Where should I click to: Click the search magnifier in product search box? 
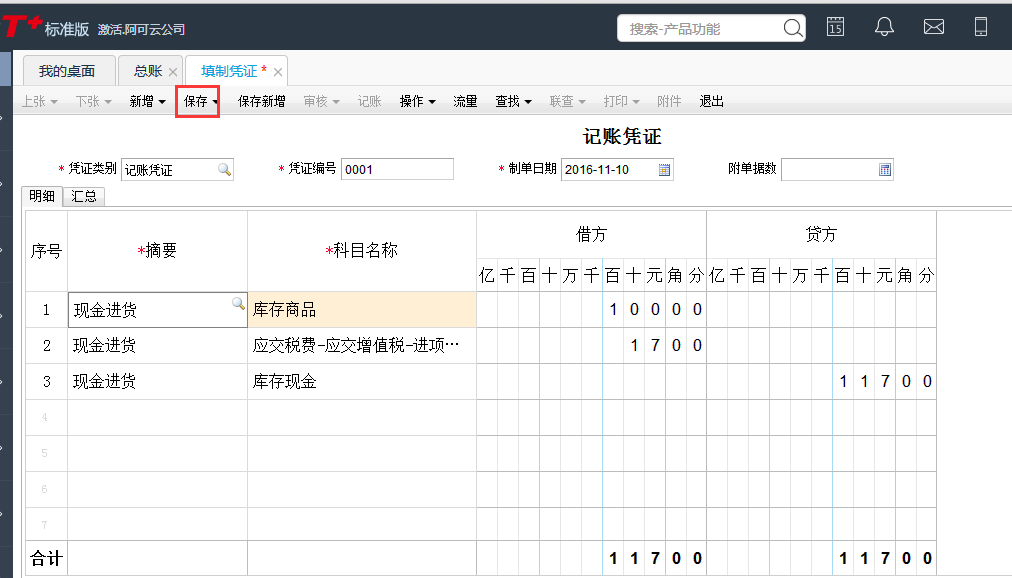(x=792, y=29)
